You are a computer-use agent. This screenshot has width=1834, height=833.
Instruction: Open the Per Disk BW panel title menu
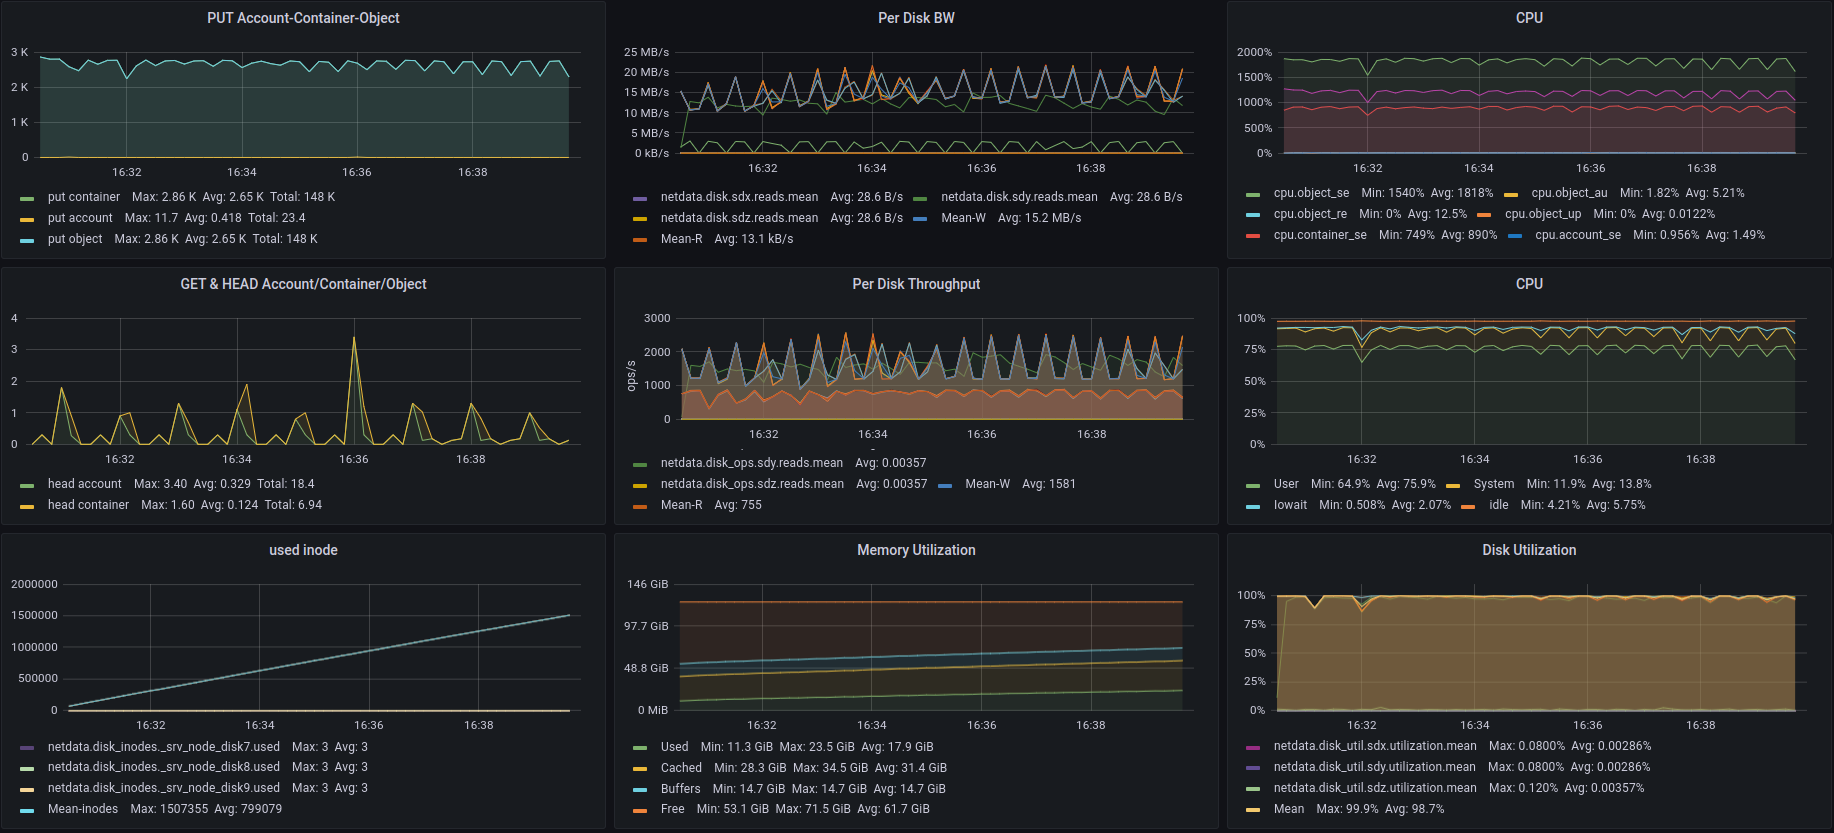[916, 18]
